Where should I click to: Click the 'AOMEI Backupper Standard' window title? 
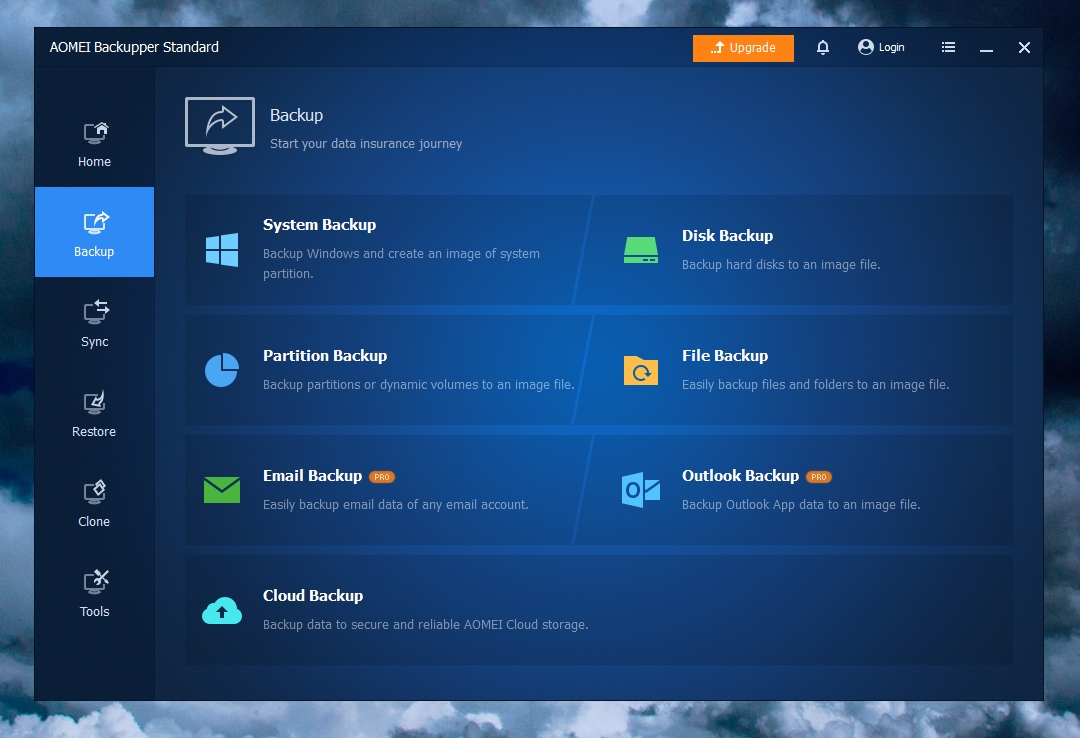tap(134, 47)
